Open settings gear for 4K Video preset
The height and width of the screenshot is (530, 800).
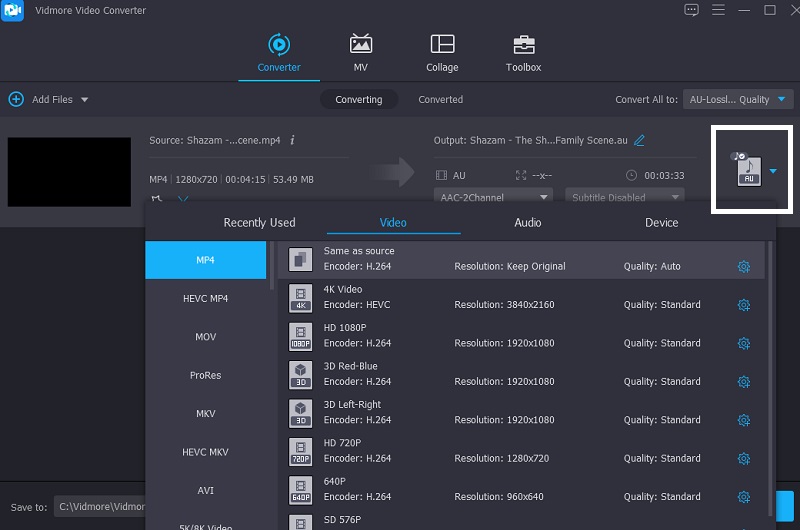(x=743, y=305)
